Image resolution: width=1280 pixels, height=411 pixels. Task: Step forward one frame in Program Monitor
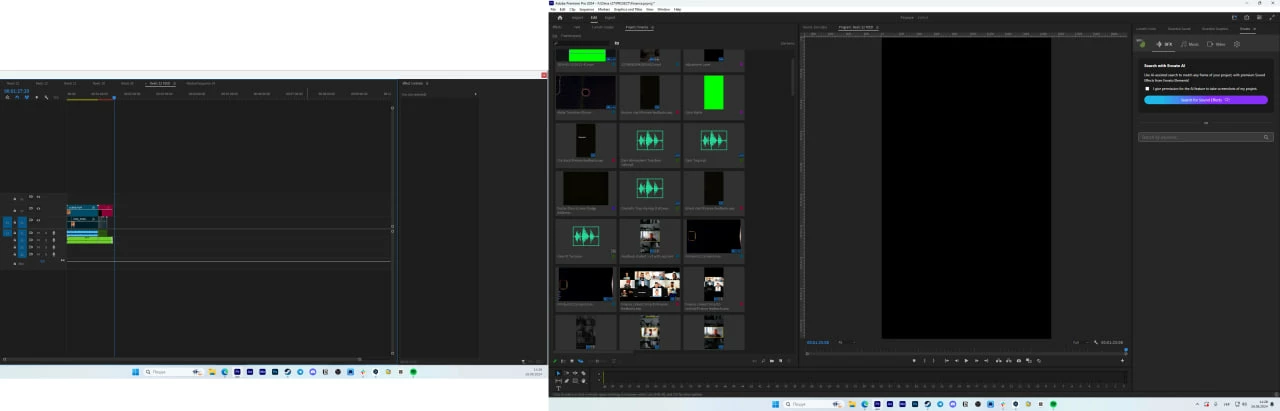[x=976, y=361]
